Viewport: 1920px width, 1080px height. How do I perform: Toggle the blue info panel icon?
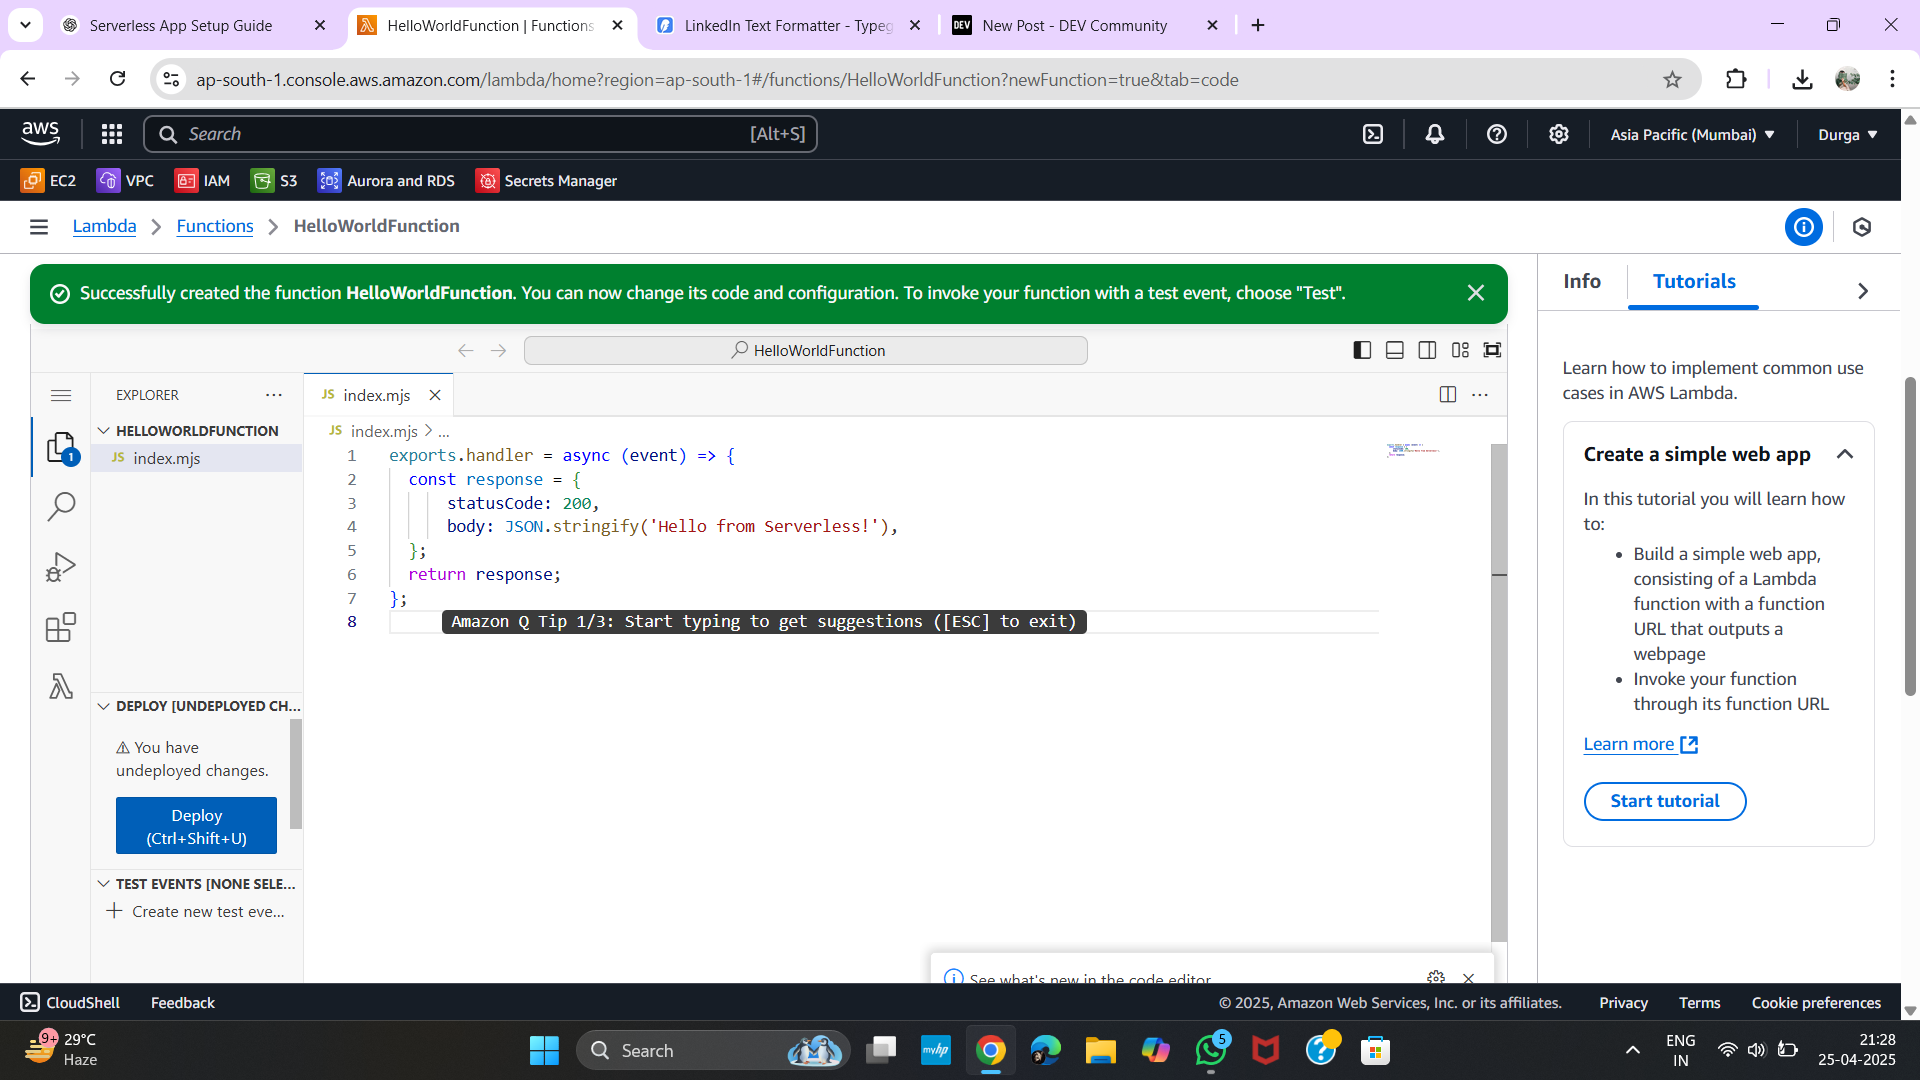[1803, 227]
